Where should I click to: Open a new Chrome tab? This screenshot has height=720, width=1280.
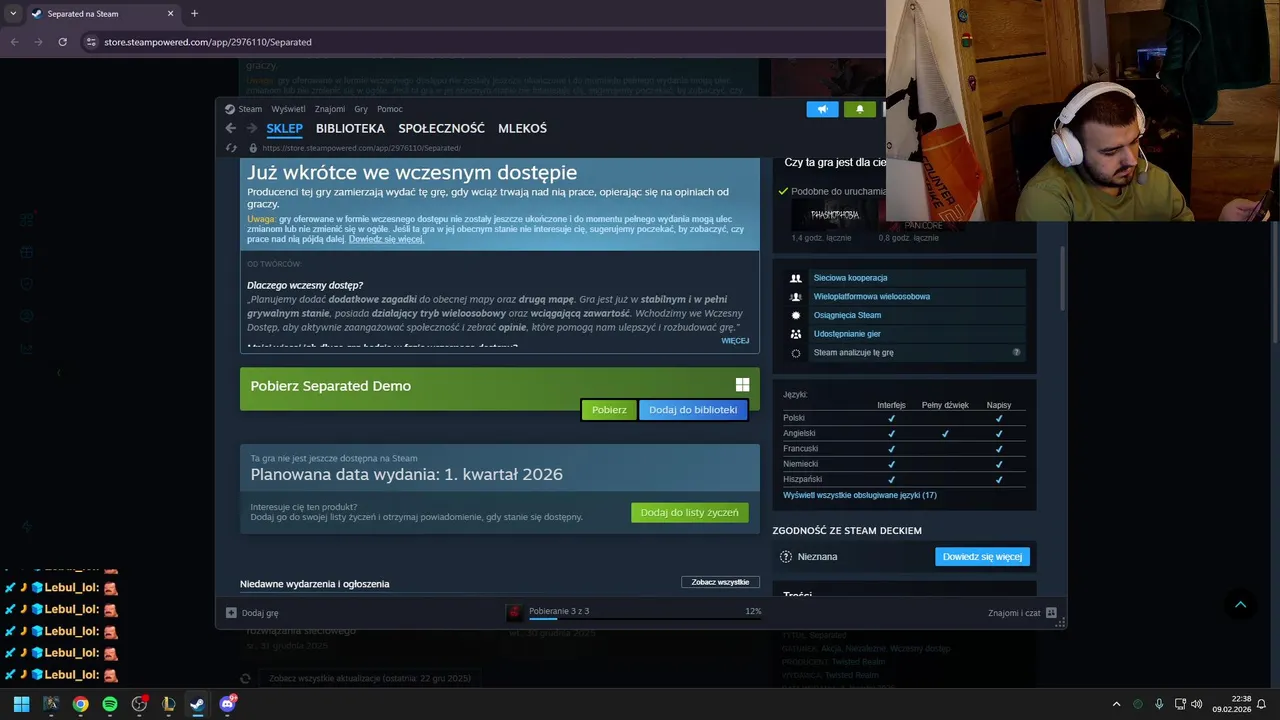click(x=194, y=13)
